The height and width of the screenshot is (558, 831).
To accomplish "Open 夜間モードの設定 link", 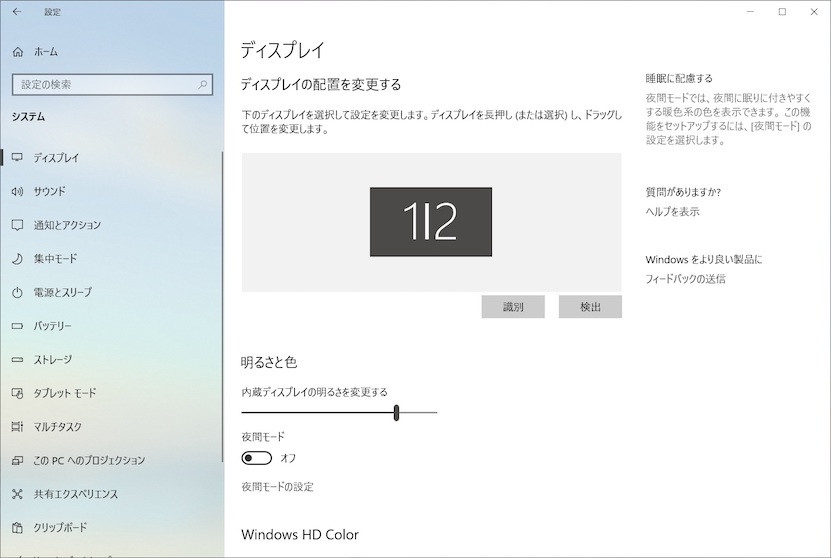I will (x=277, y=486).
